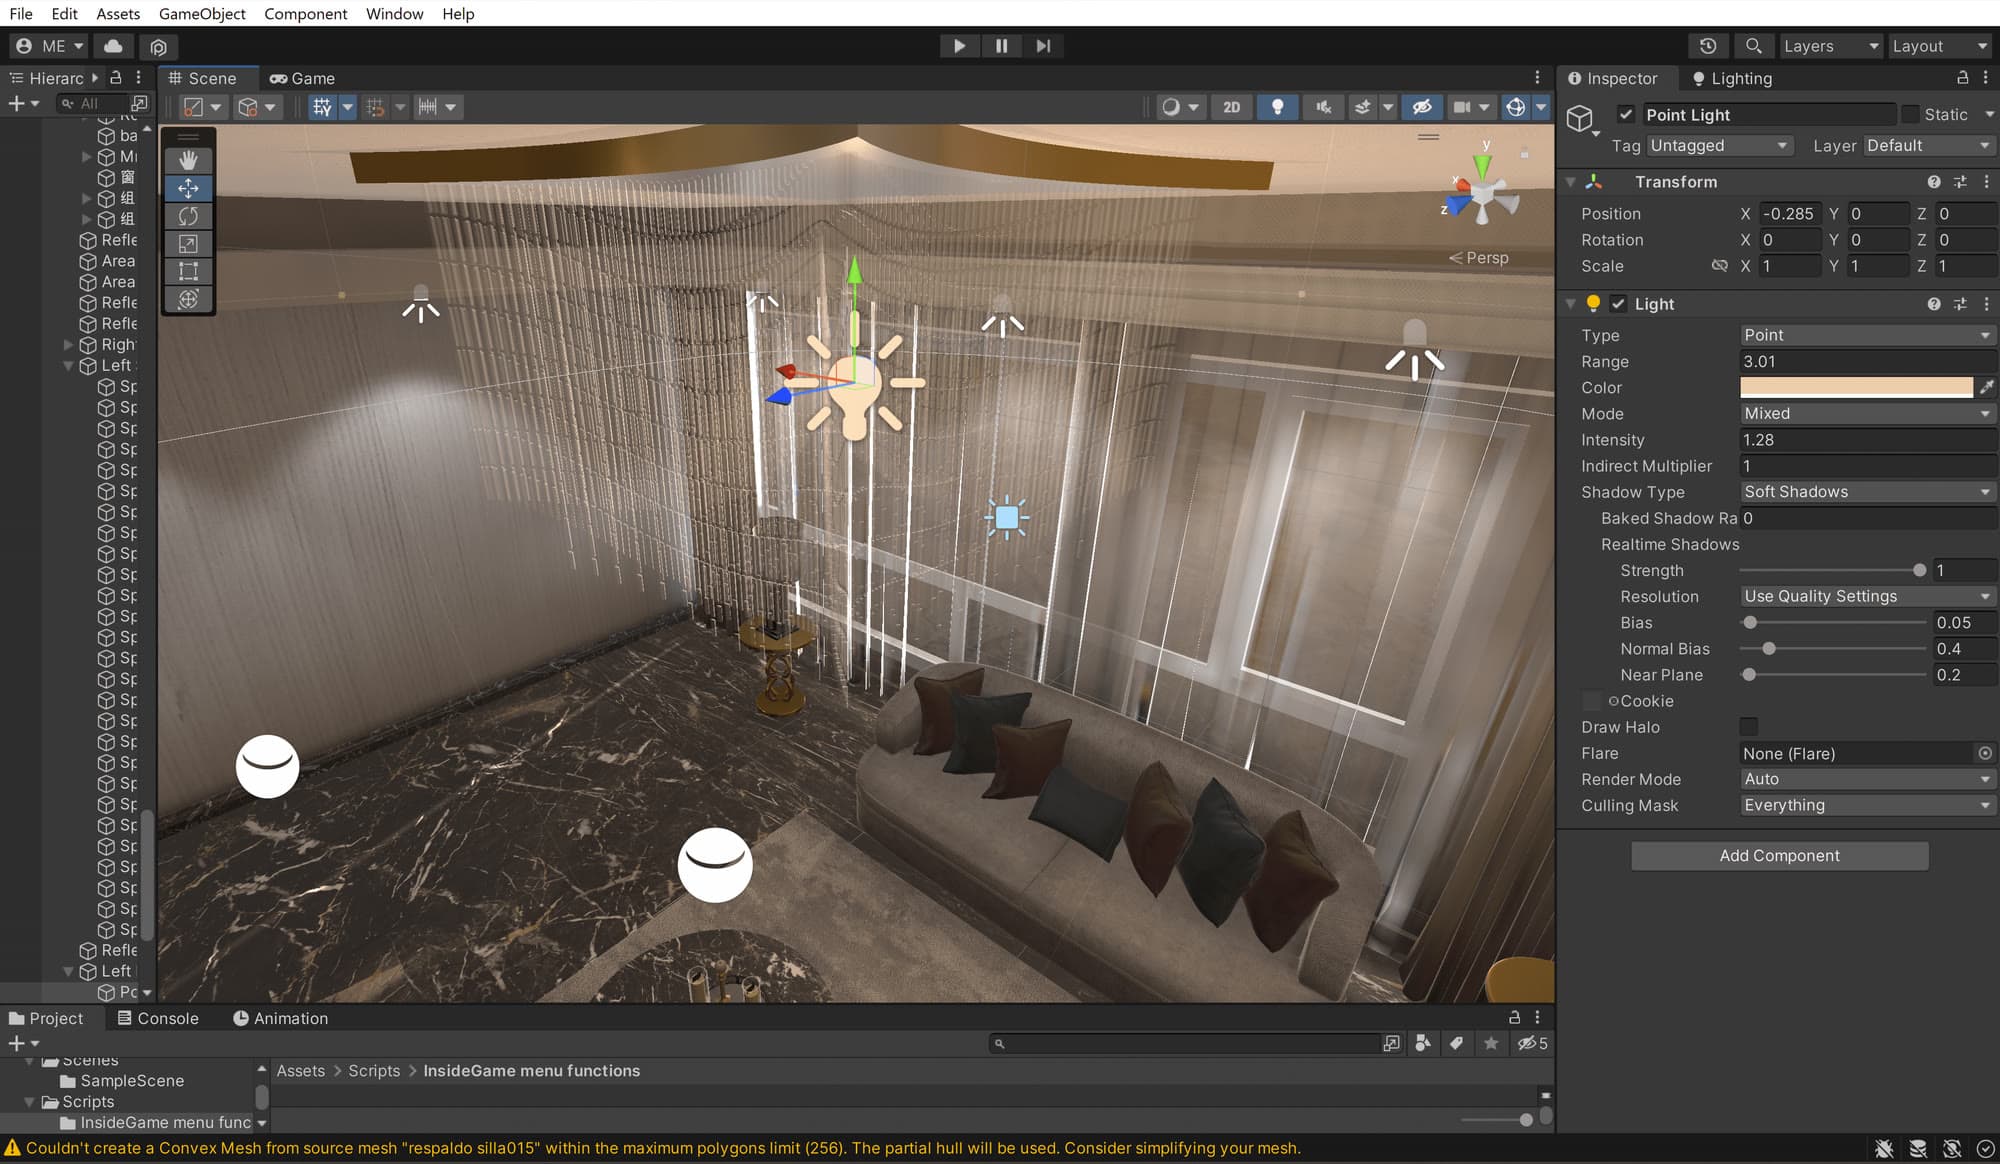Click the Play button
The height and width of the screenshot is (1164, 2000).
pyautogui.click(x=959, y=46)
